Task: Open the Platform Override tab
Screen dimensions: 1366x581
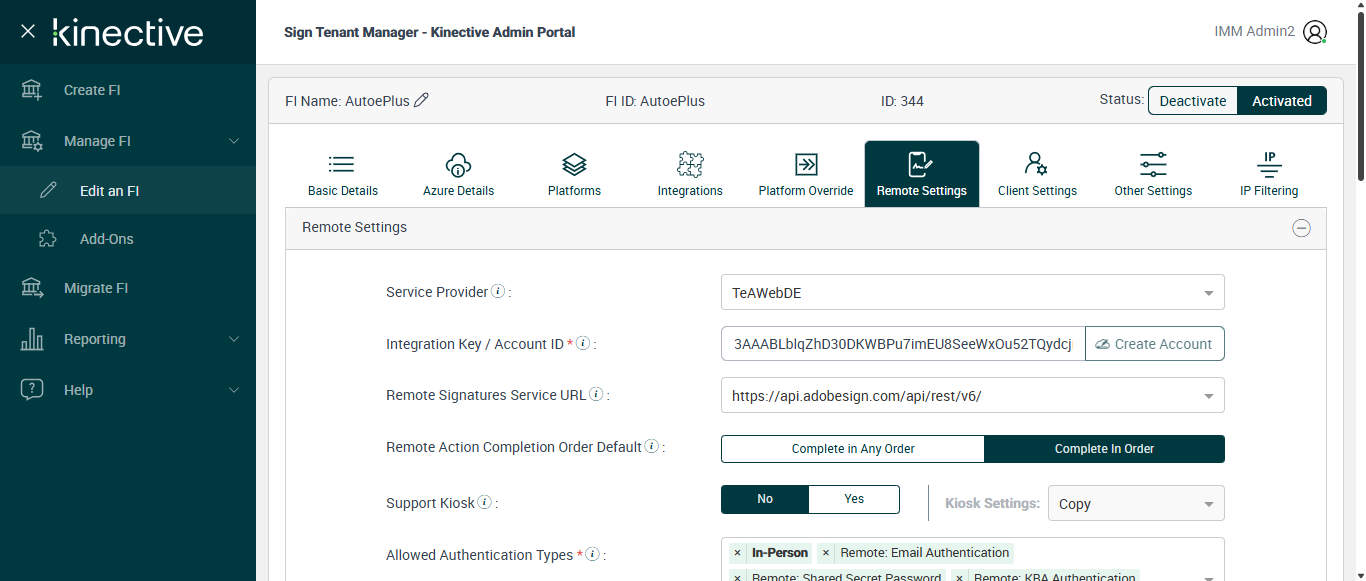Action: (806, 174)
